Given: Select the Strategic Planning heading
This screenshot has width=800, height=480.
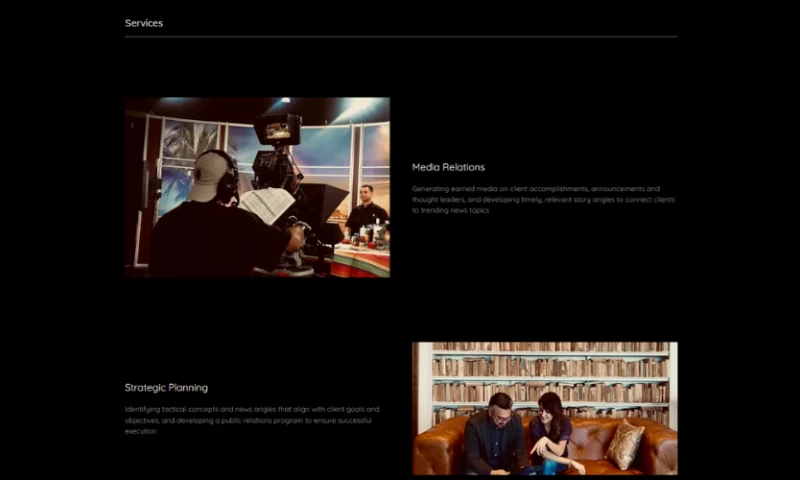Looking at the screenshot, I should (x=166, y=387).
